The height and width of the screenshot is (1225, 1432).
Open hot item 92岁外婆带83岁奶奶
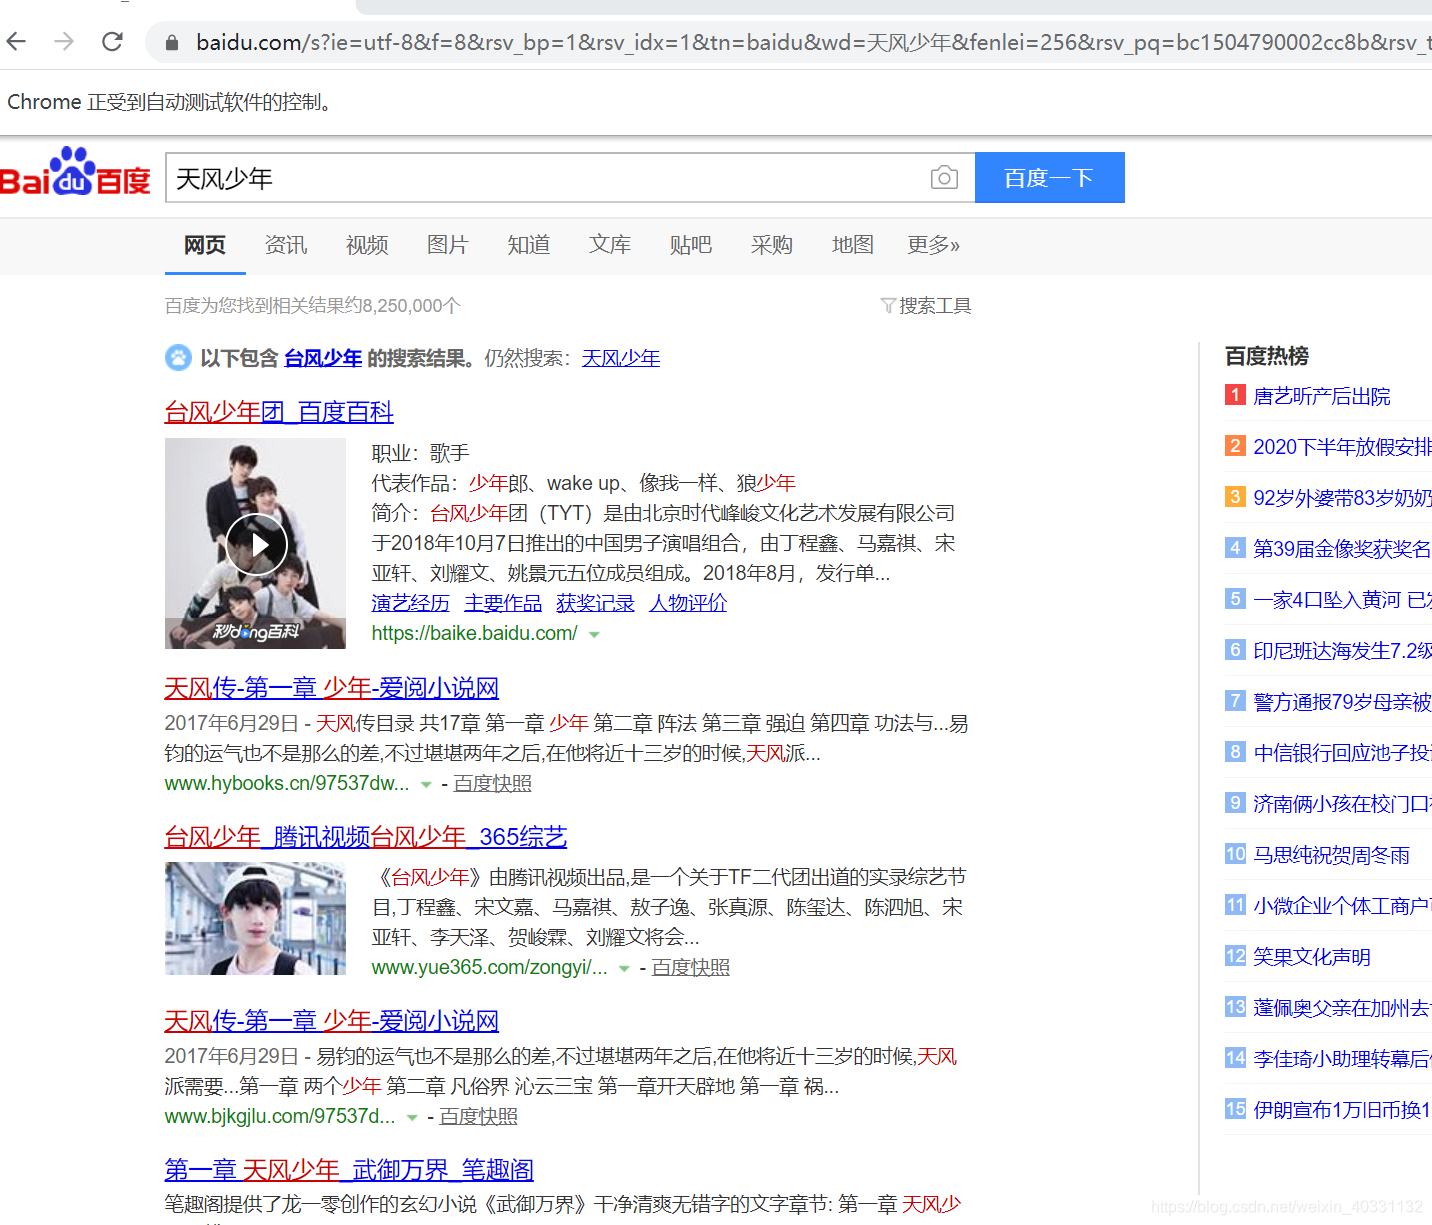click(1342, 498)
